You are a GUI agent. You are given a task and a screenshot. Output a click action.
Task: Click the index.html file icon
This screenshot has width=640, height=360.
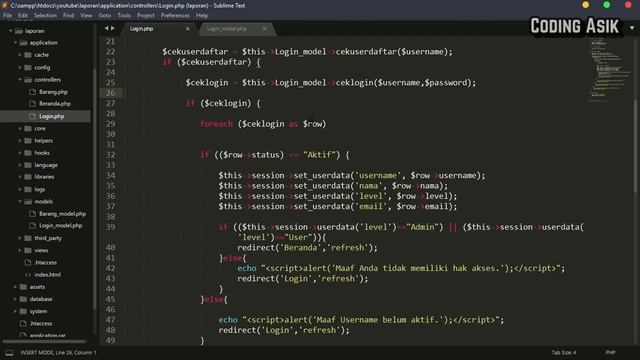point(28,275)
